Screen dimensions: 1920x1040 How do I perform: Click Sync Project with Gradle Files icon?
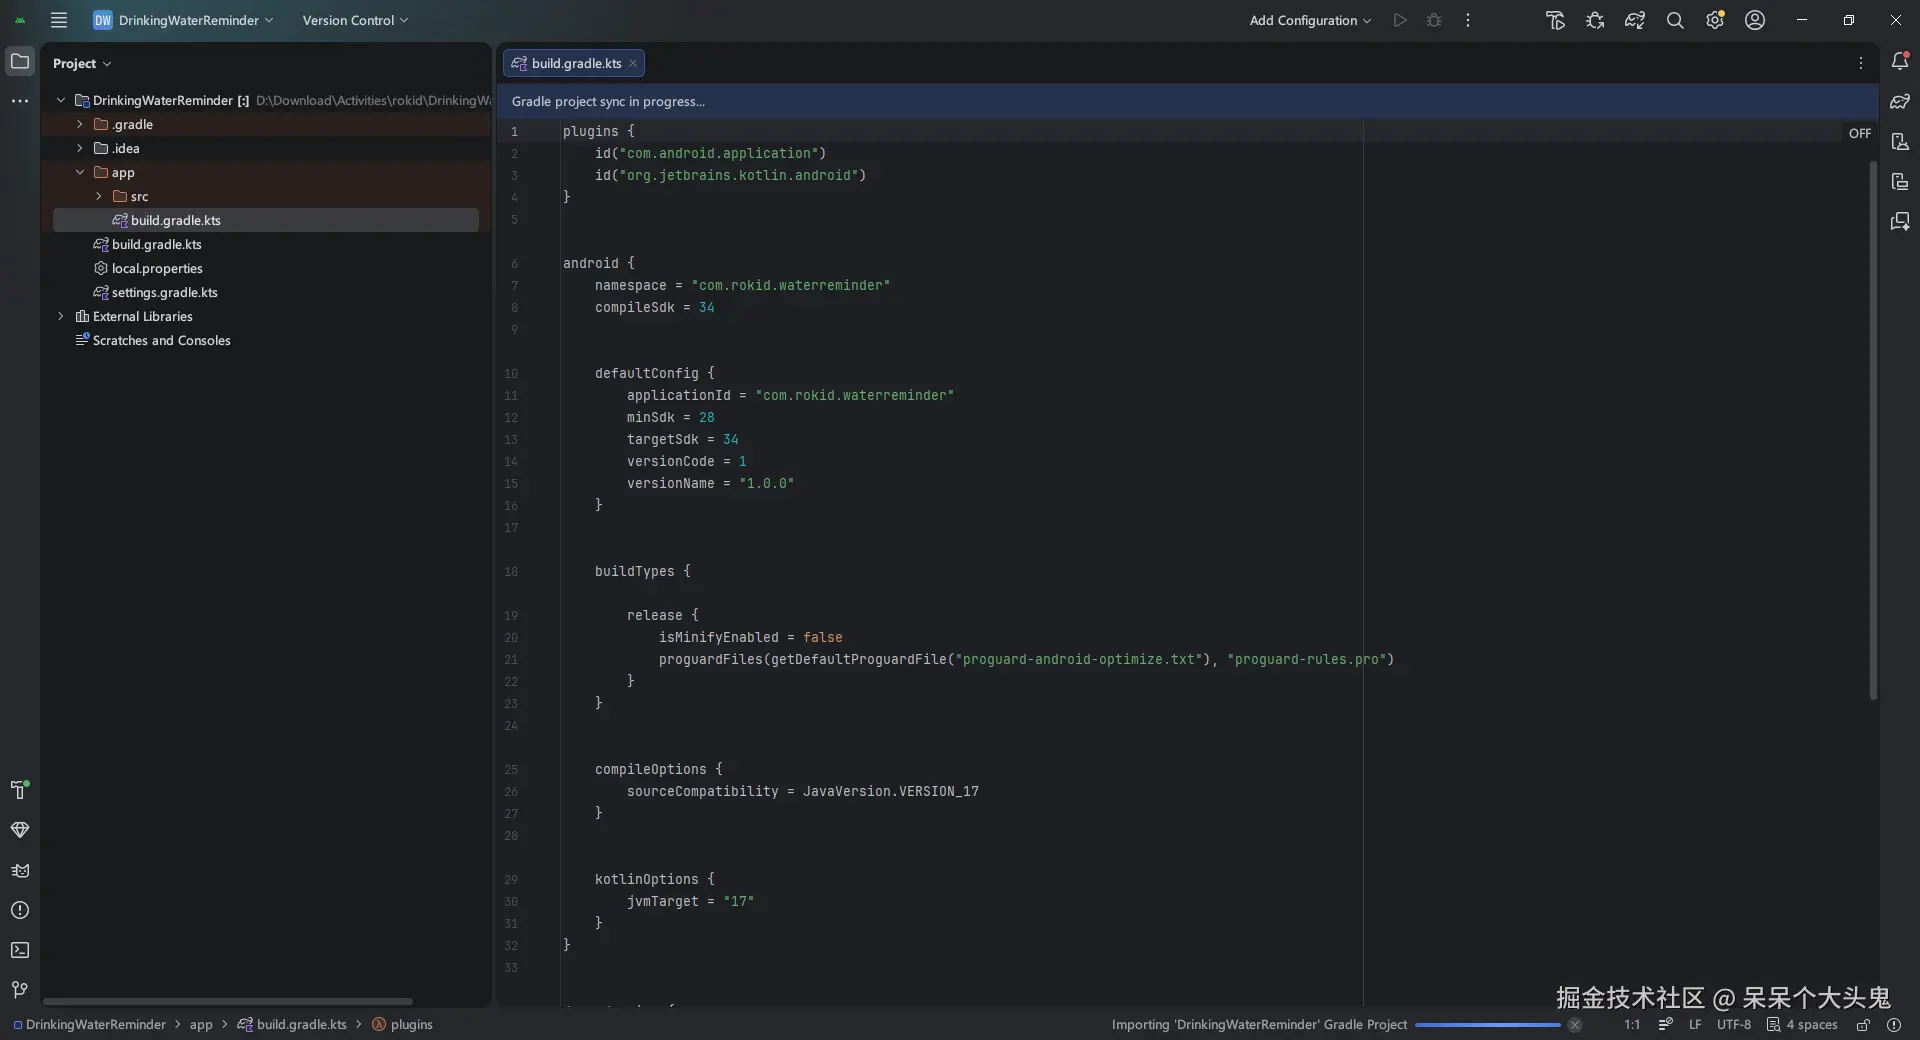tap(1635, 20)
